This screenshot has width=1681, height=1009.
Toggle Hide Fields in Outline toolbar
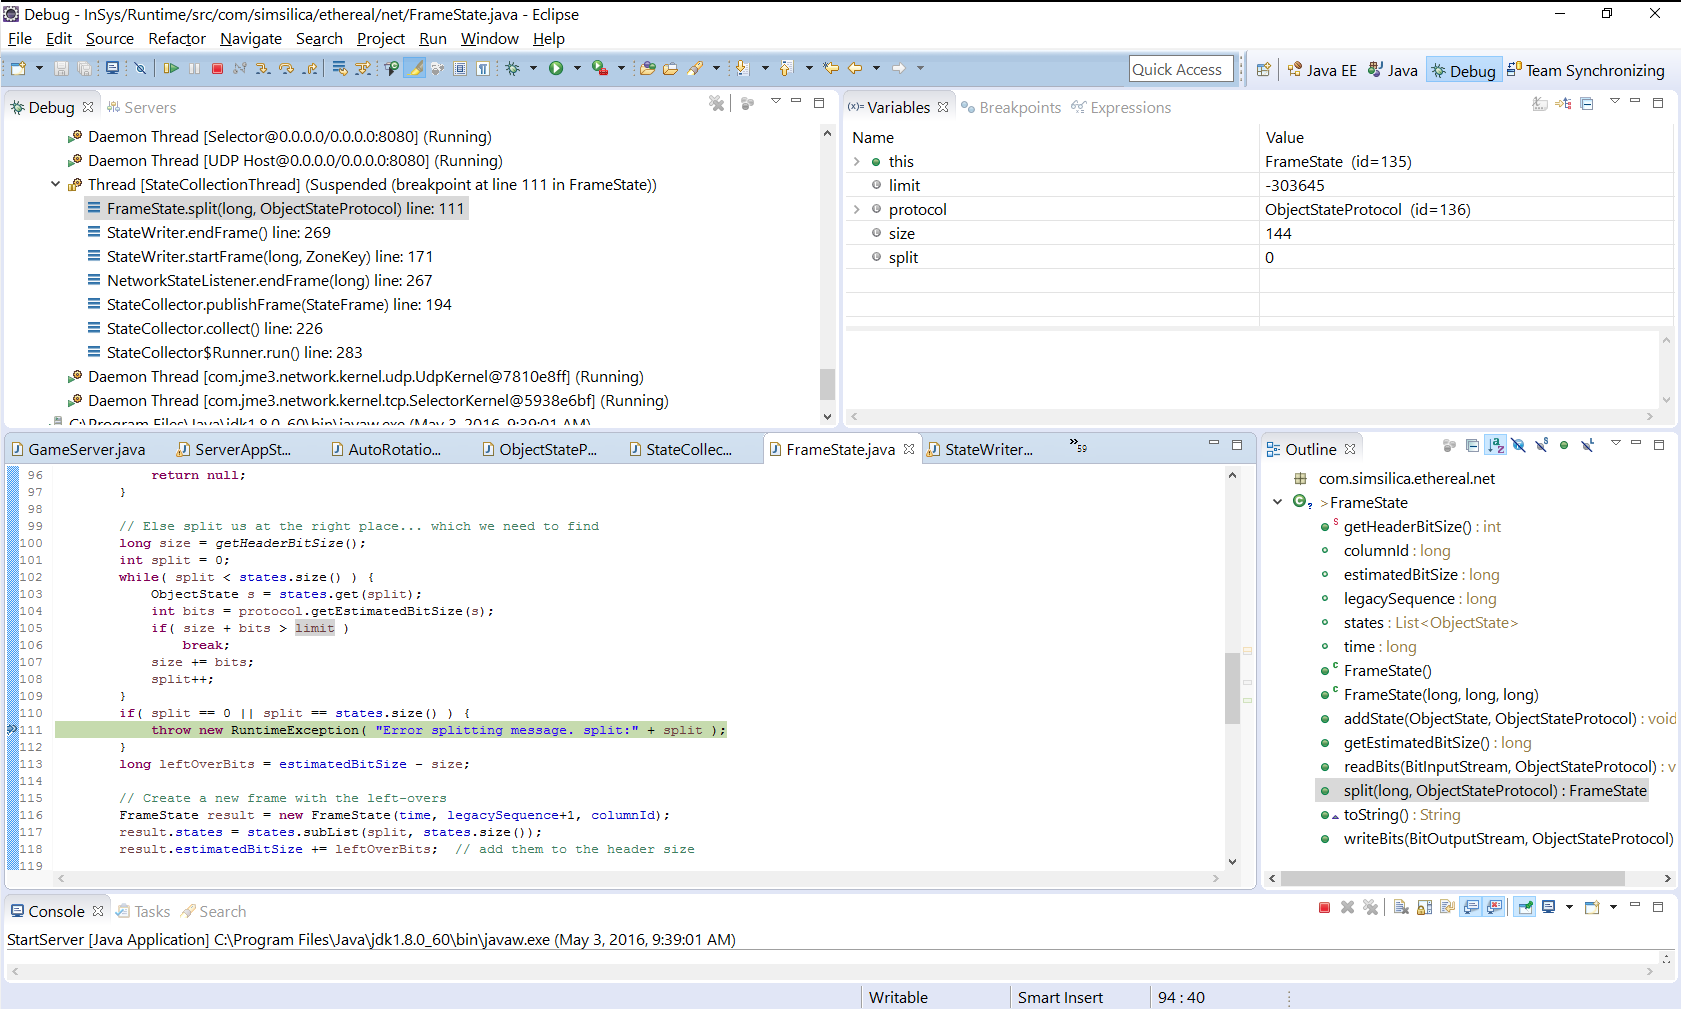[1518, 446]
